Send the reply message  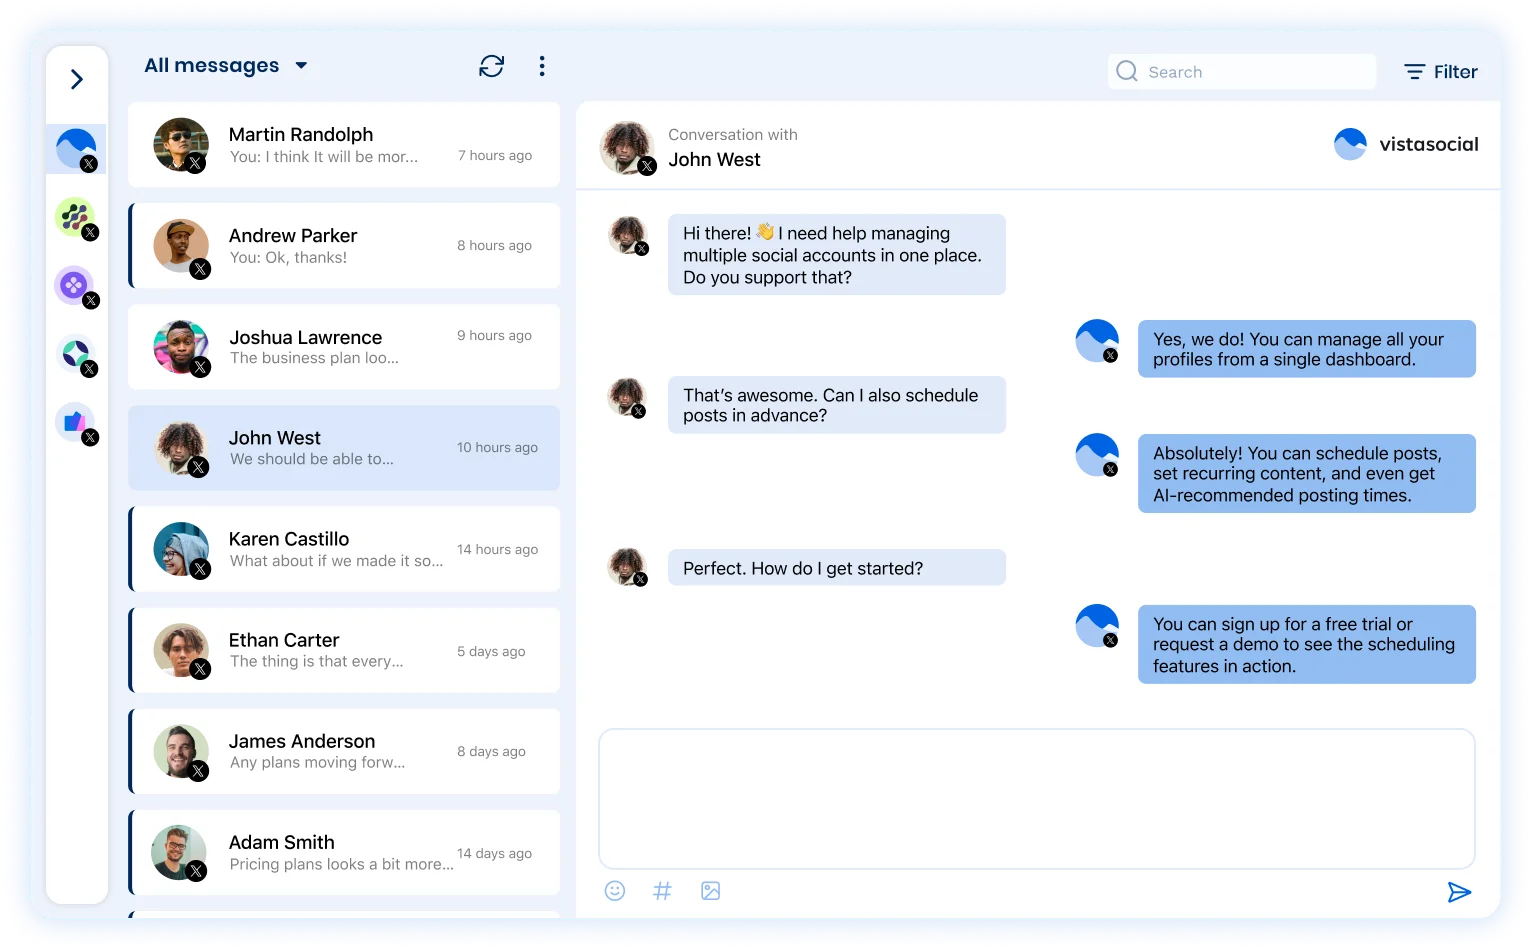click(1459, 891)
